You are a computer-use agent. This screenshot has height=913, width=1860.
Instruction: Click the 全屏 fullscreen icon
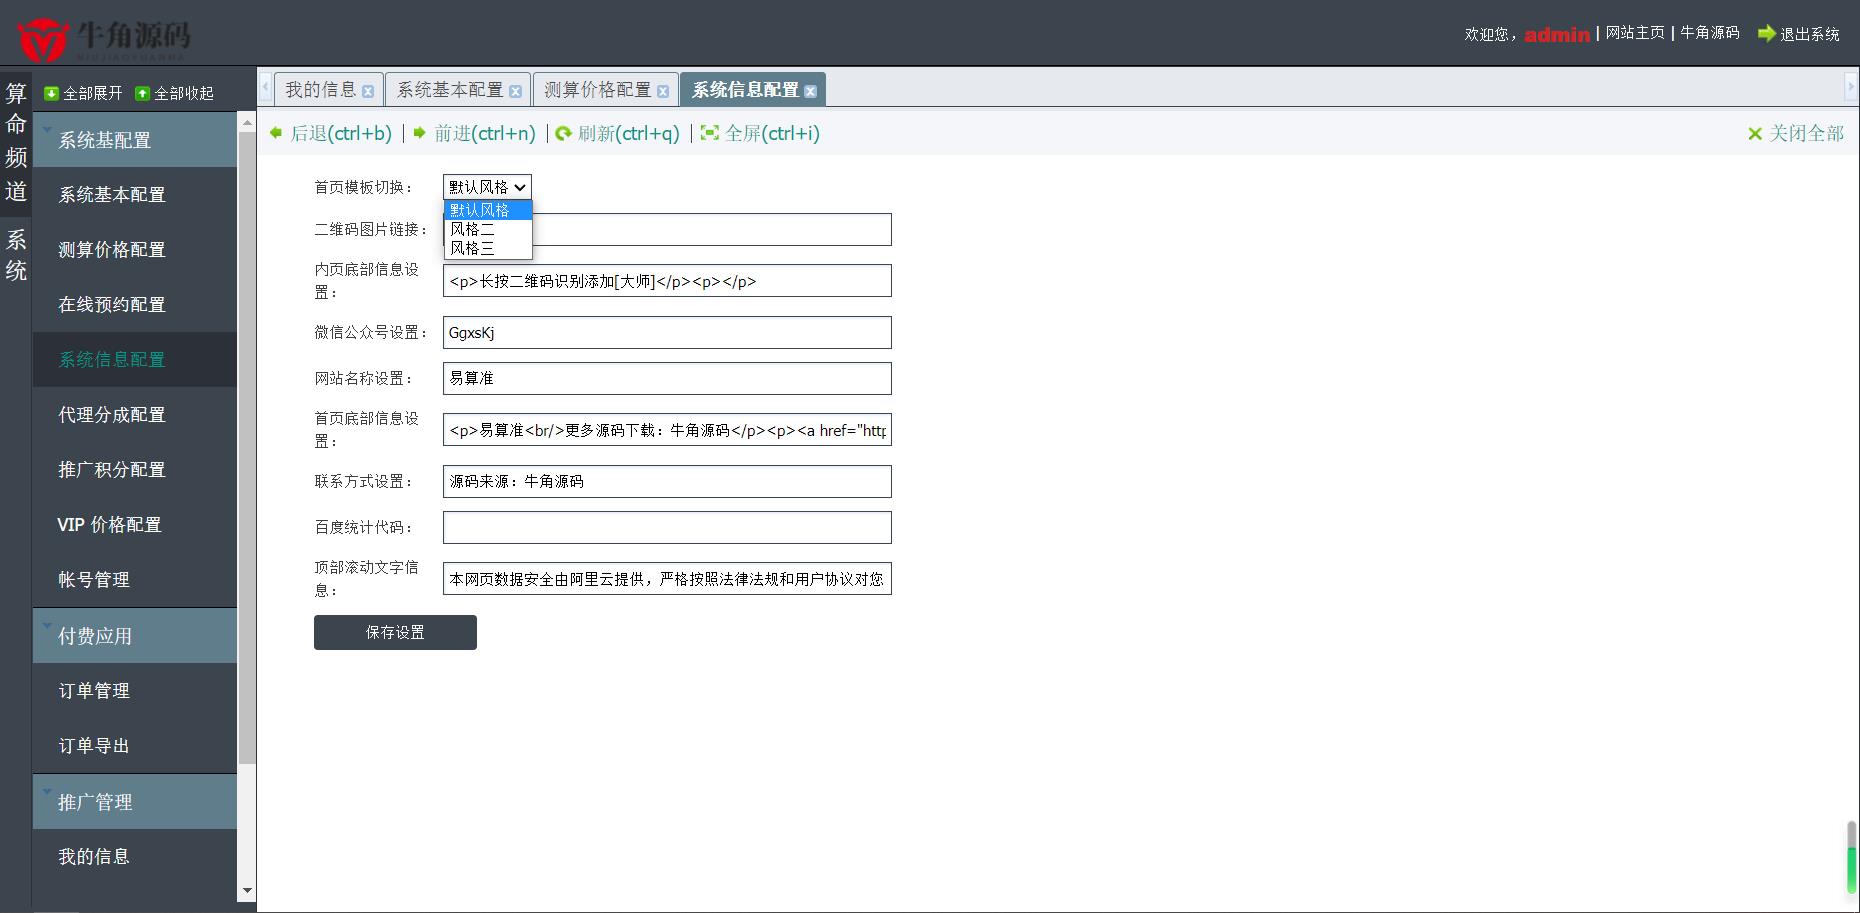click(709, 133)
